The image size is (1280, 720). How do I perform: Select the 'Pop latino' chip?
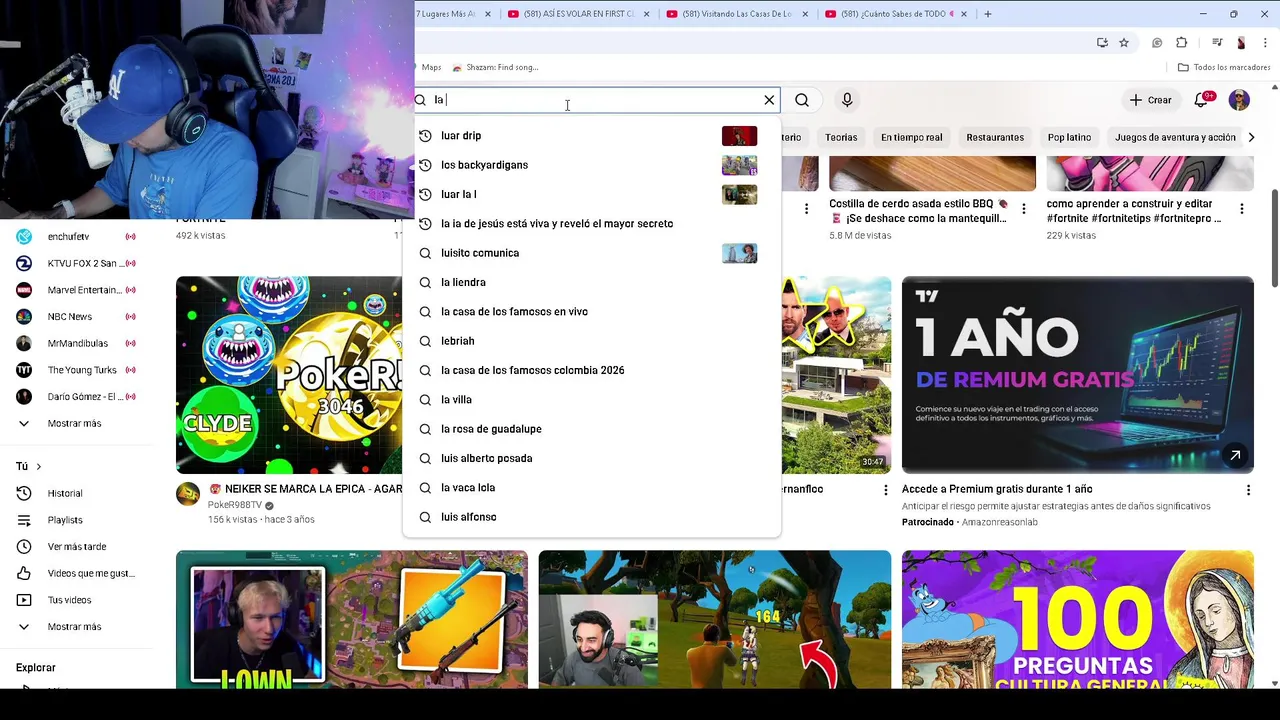click(x=1069, y=137)
